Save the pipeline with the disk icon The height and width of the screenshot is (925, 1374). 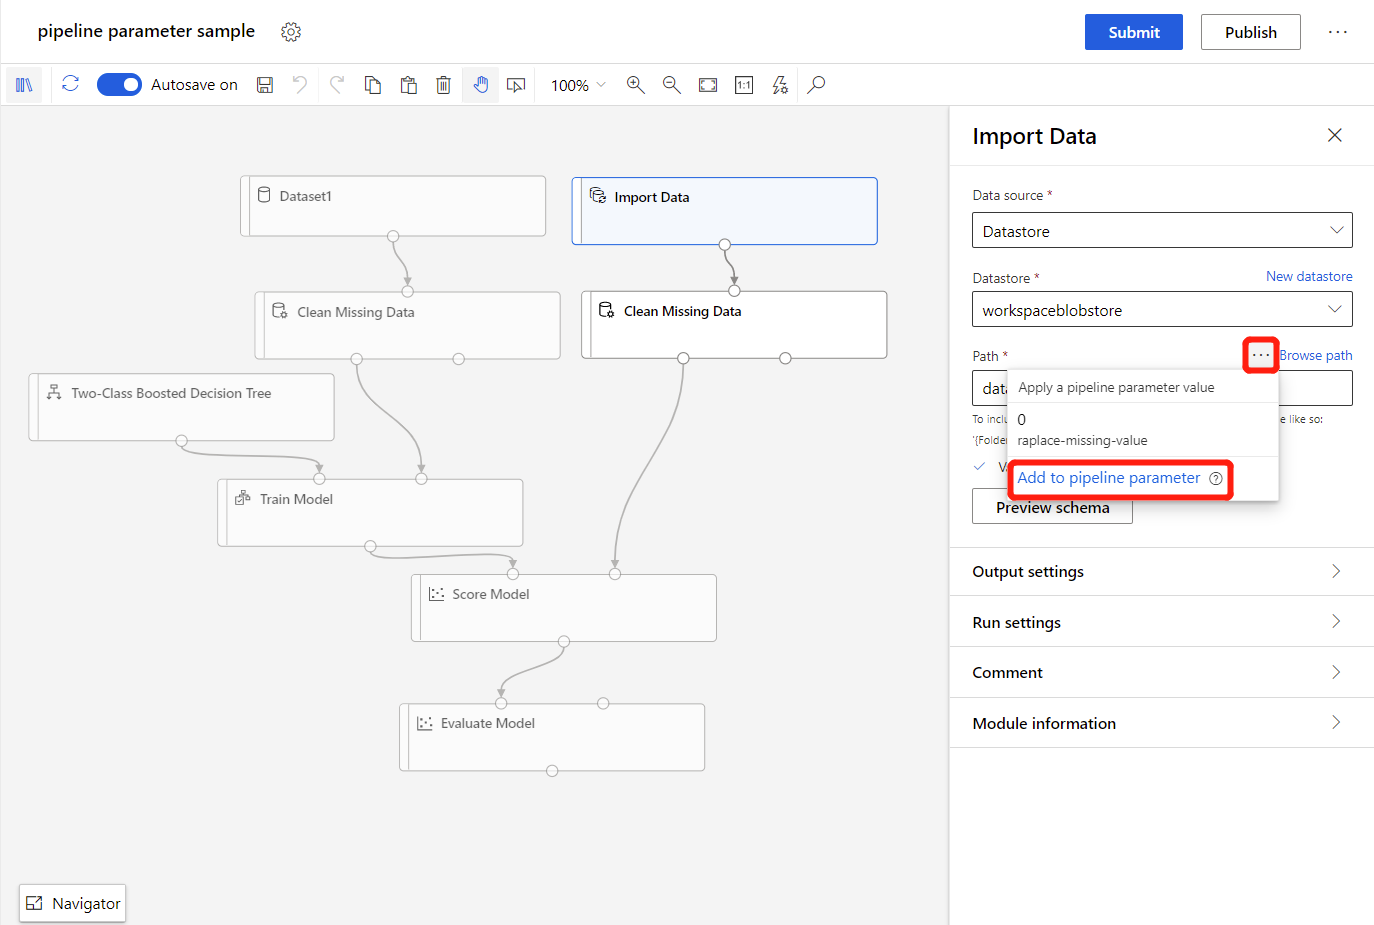[x=265, y=85]
